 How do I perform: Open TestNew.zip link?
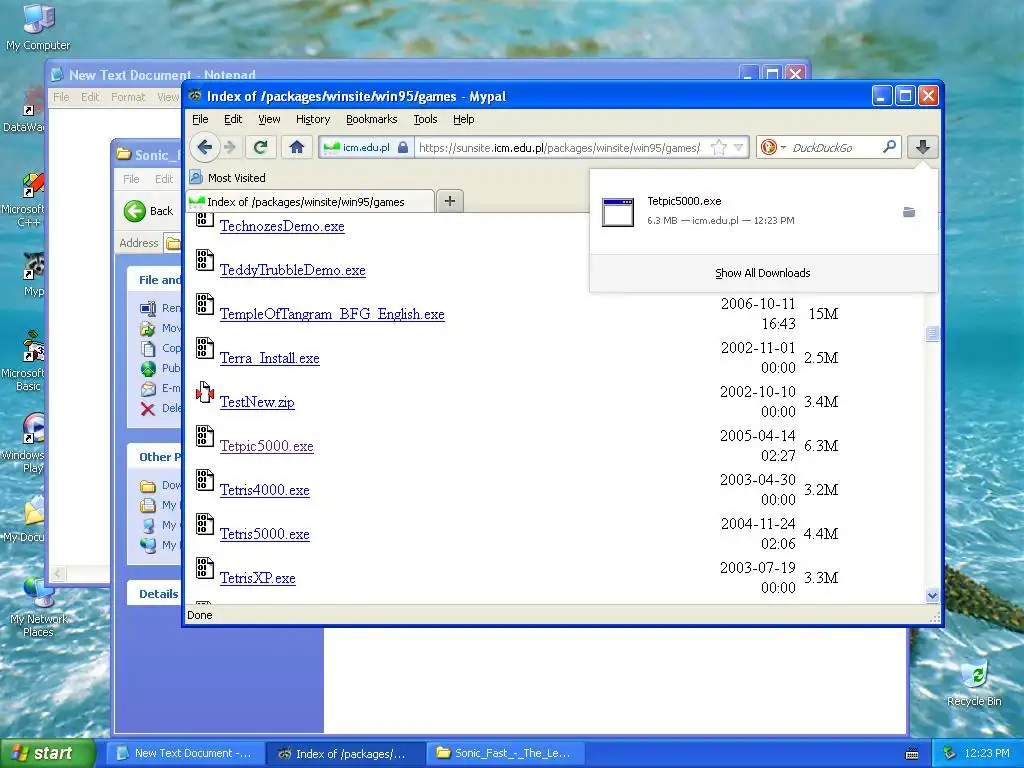coord(257,402)
